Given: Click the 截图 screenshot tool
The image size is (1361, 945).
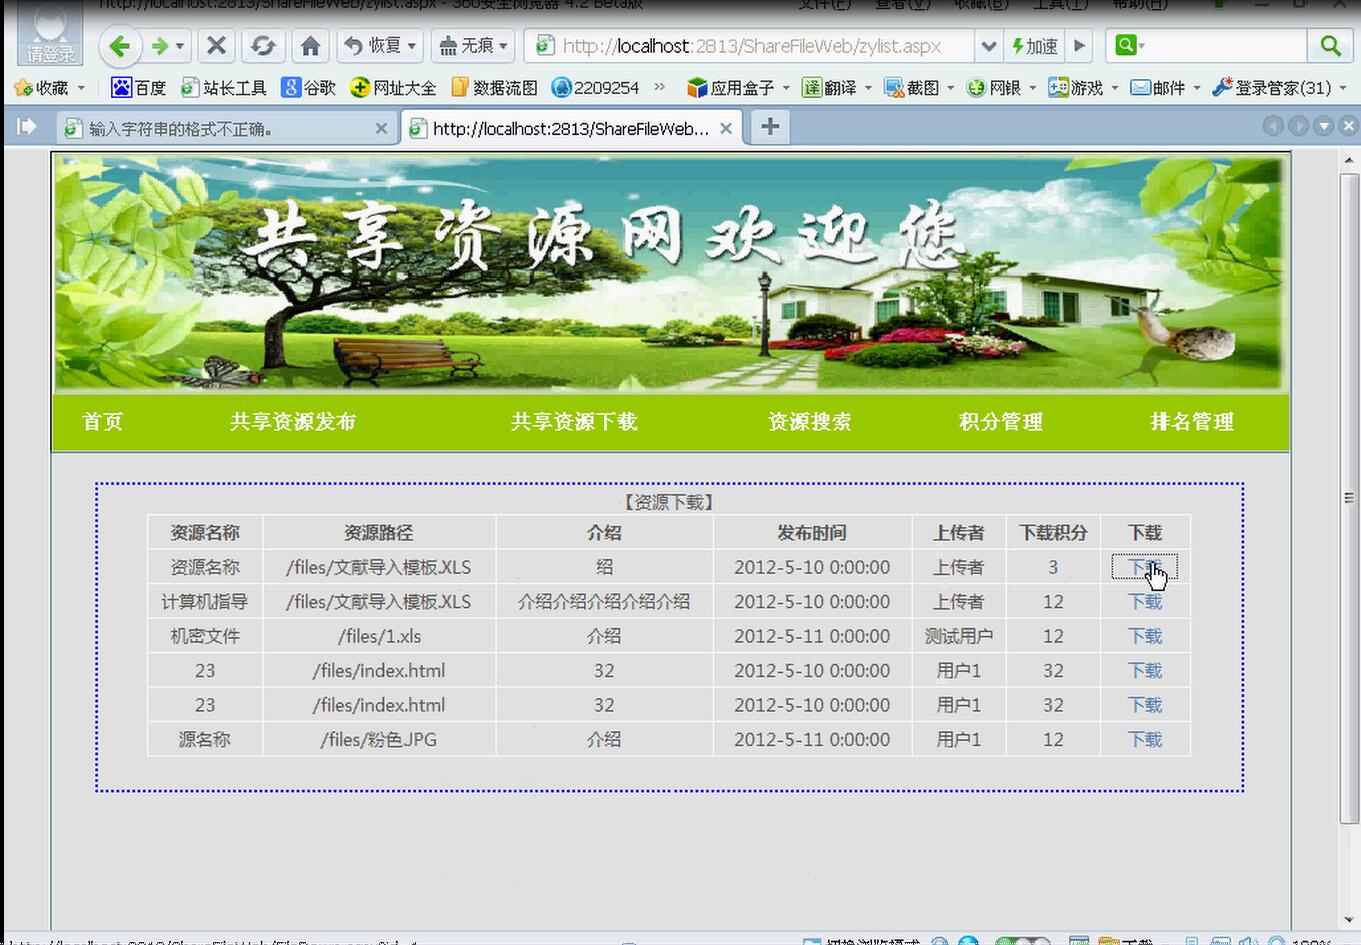Looking at the screenshot, I should pyautogui.click(x=912, y=88).
